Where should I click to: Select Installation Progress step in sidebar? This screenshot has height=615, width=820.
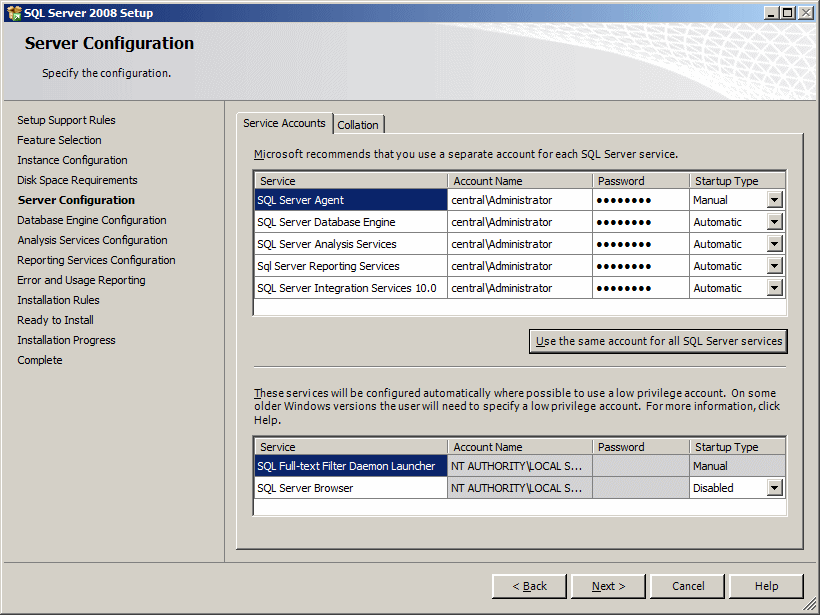[x=66, y=340]
